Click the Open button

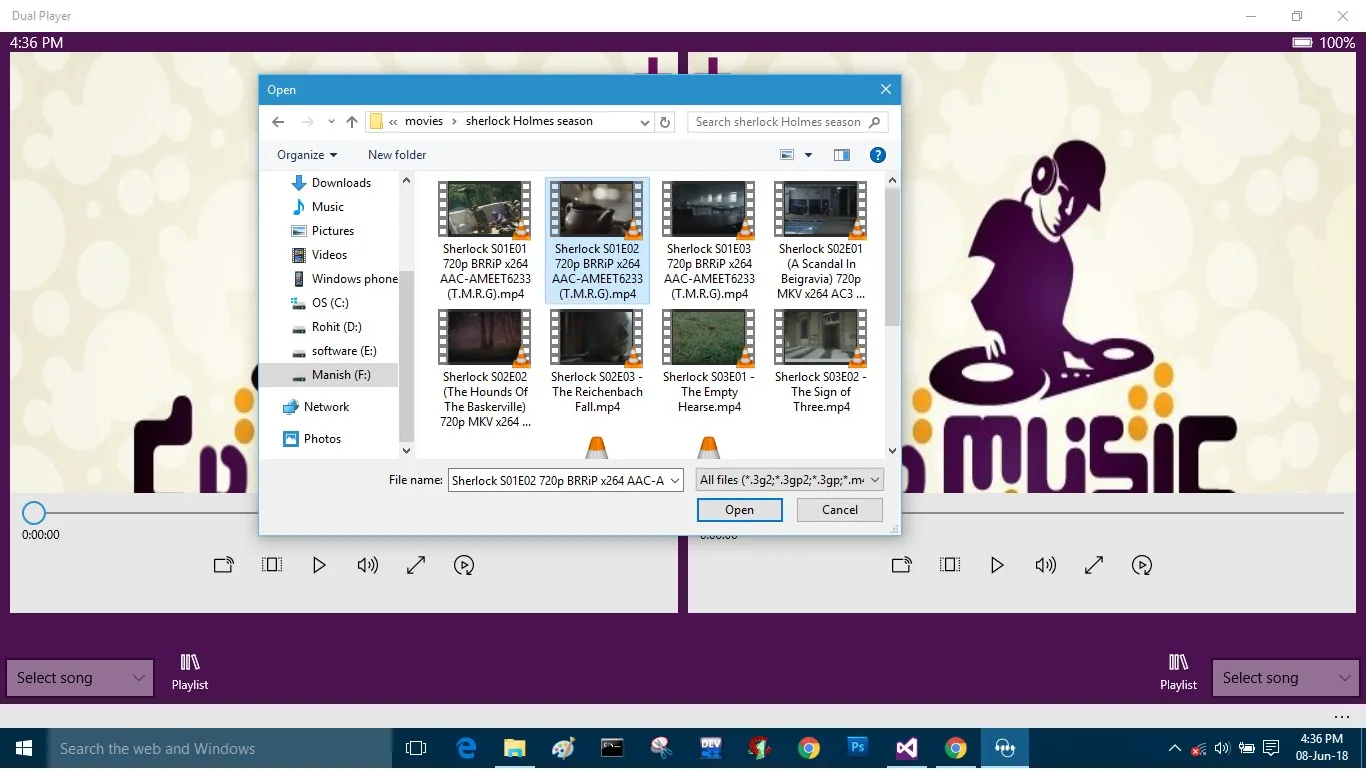tap(740, 510)
